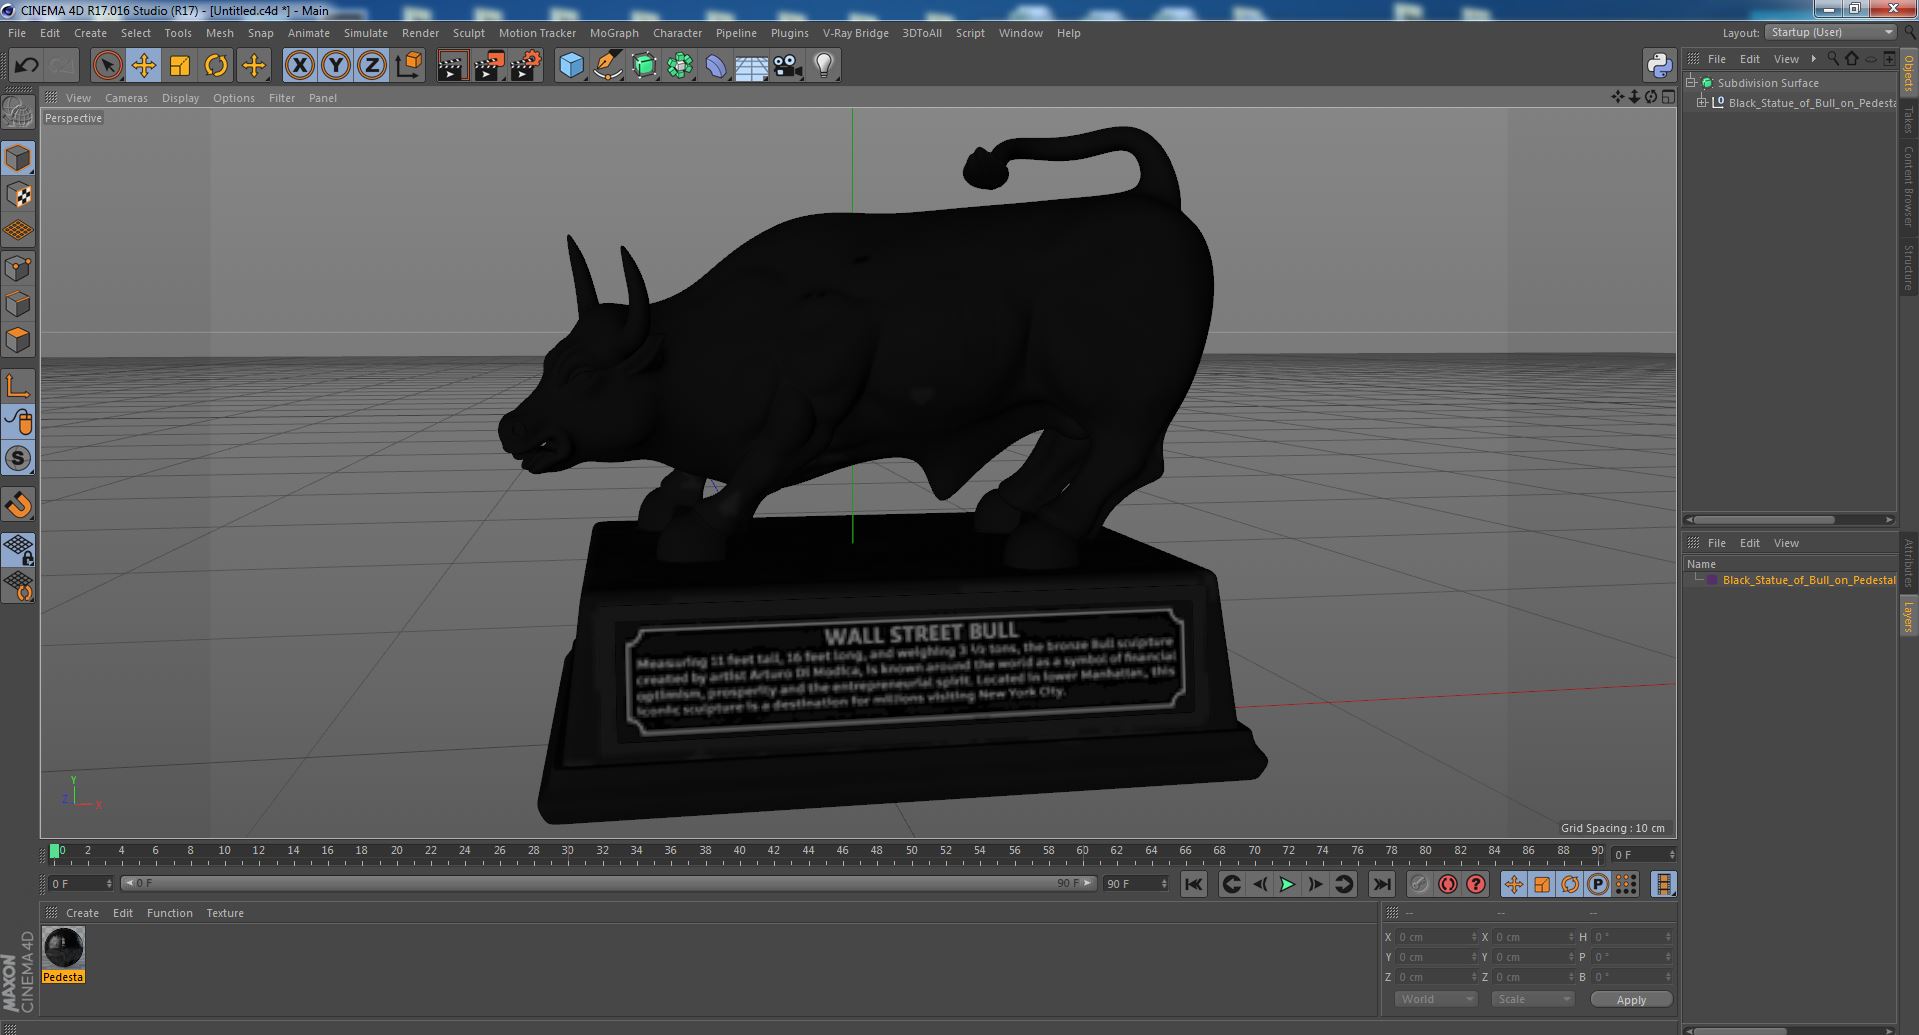Select the Move tool

143,66
